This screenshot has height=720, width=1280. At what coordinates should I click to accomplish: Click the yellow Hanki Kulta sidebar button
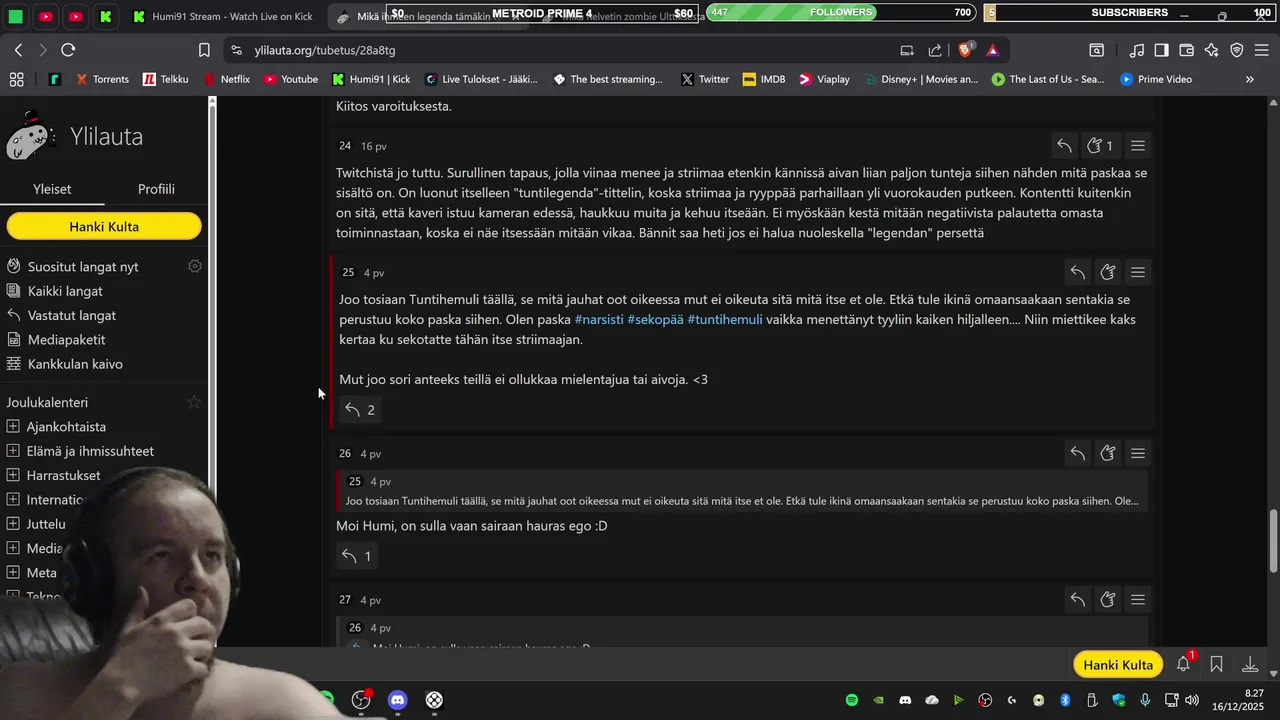(x=104, y=227)
